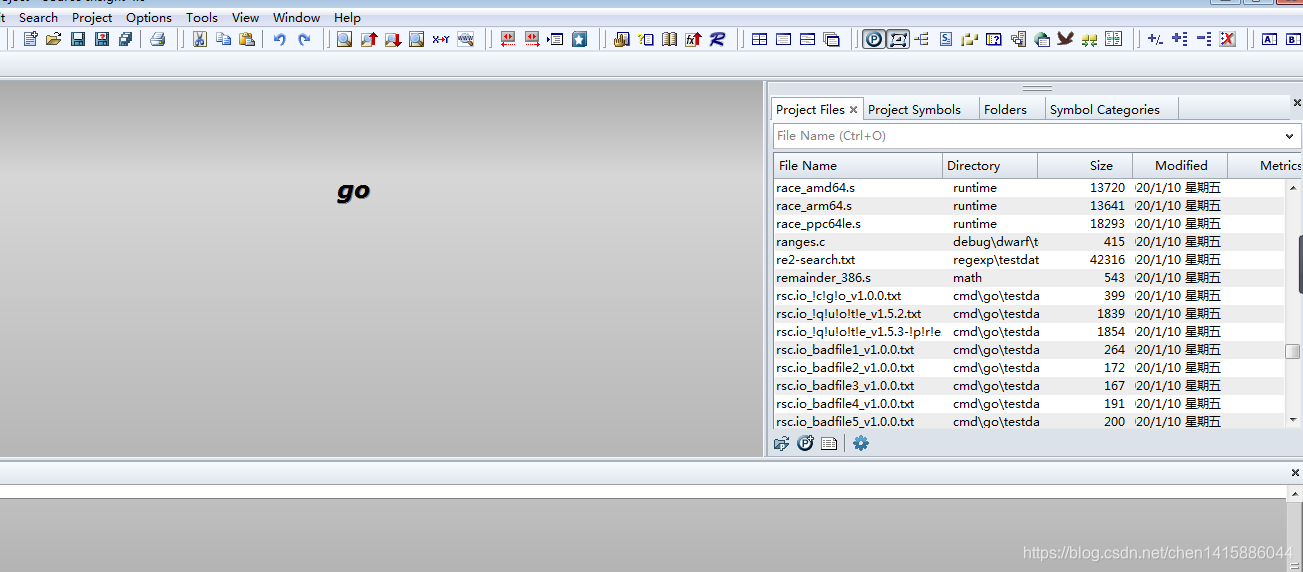Close the Project Files tab via x
The width and height of the screenshot is (1303, 572).
(x=854, y=110)
